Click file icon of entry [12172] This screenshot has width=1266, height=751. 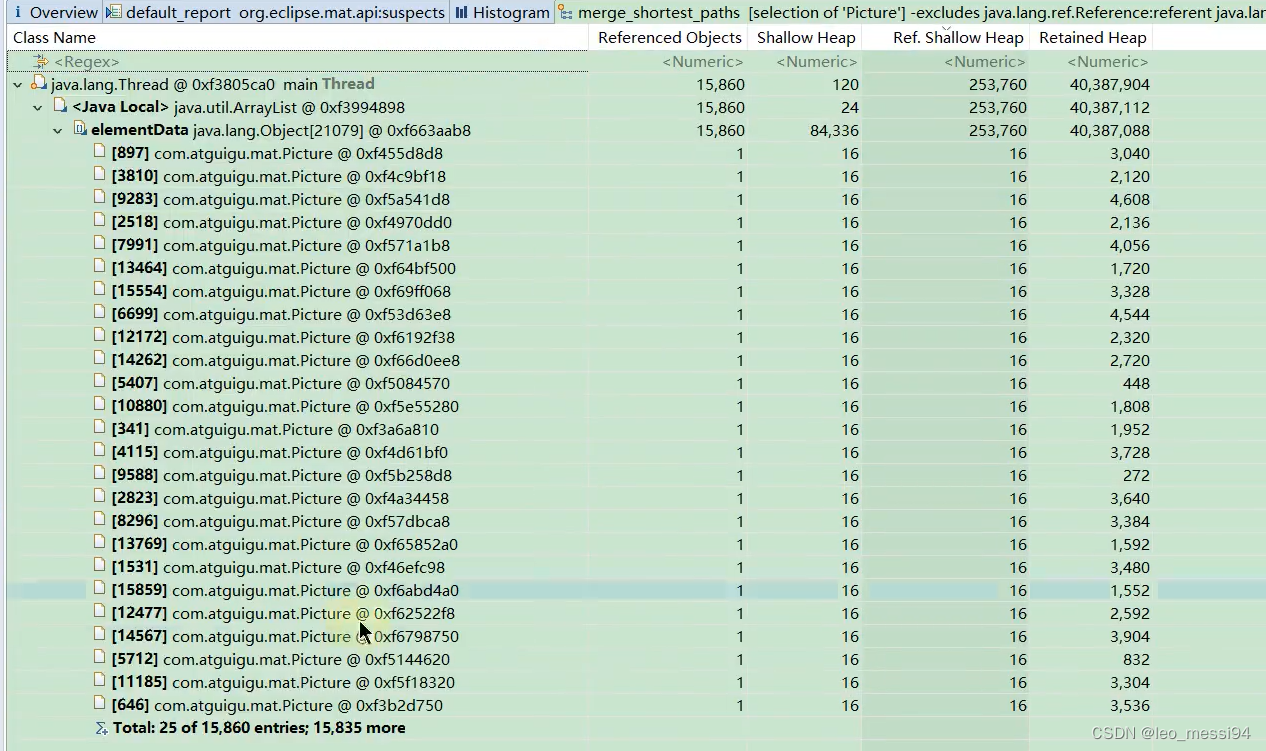pos(100,336)
